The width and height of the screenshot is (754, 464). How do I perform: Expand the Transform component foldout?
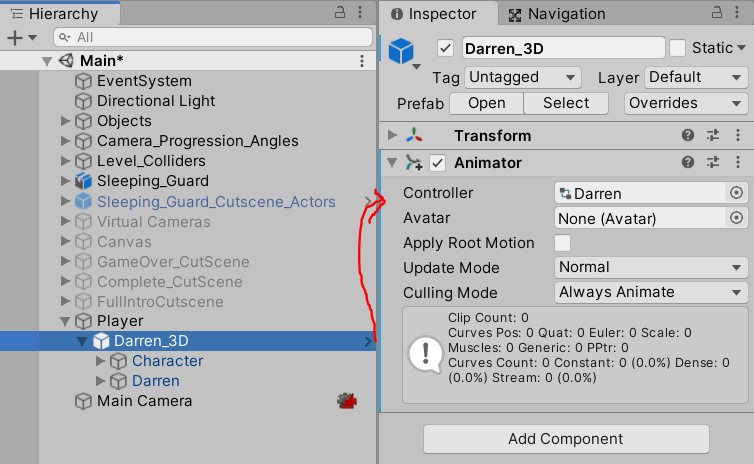pyautogui.click(x=392, y=136)
